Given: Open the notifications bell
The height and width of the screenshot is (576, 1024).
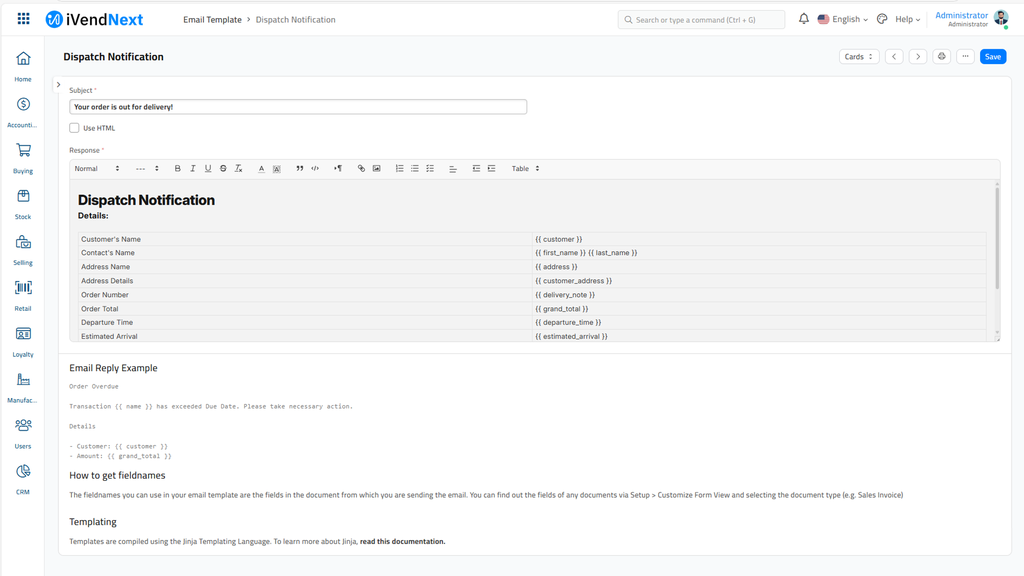Looking at the screenshot, I should click(x=803, y=19).
